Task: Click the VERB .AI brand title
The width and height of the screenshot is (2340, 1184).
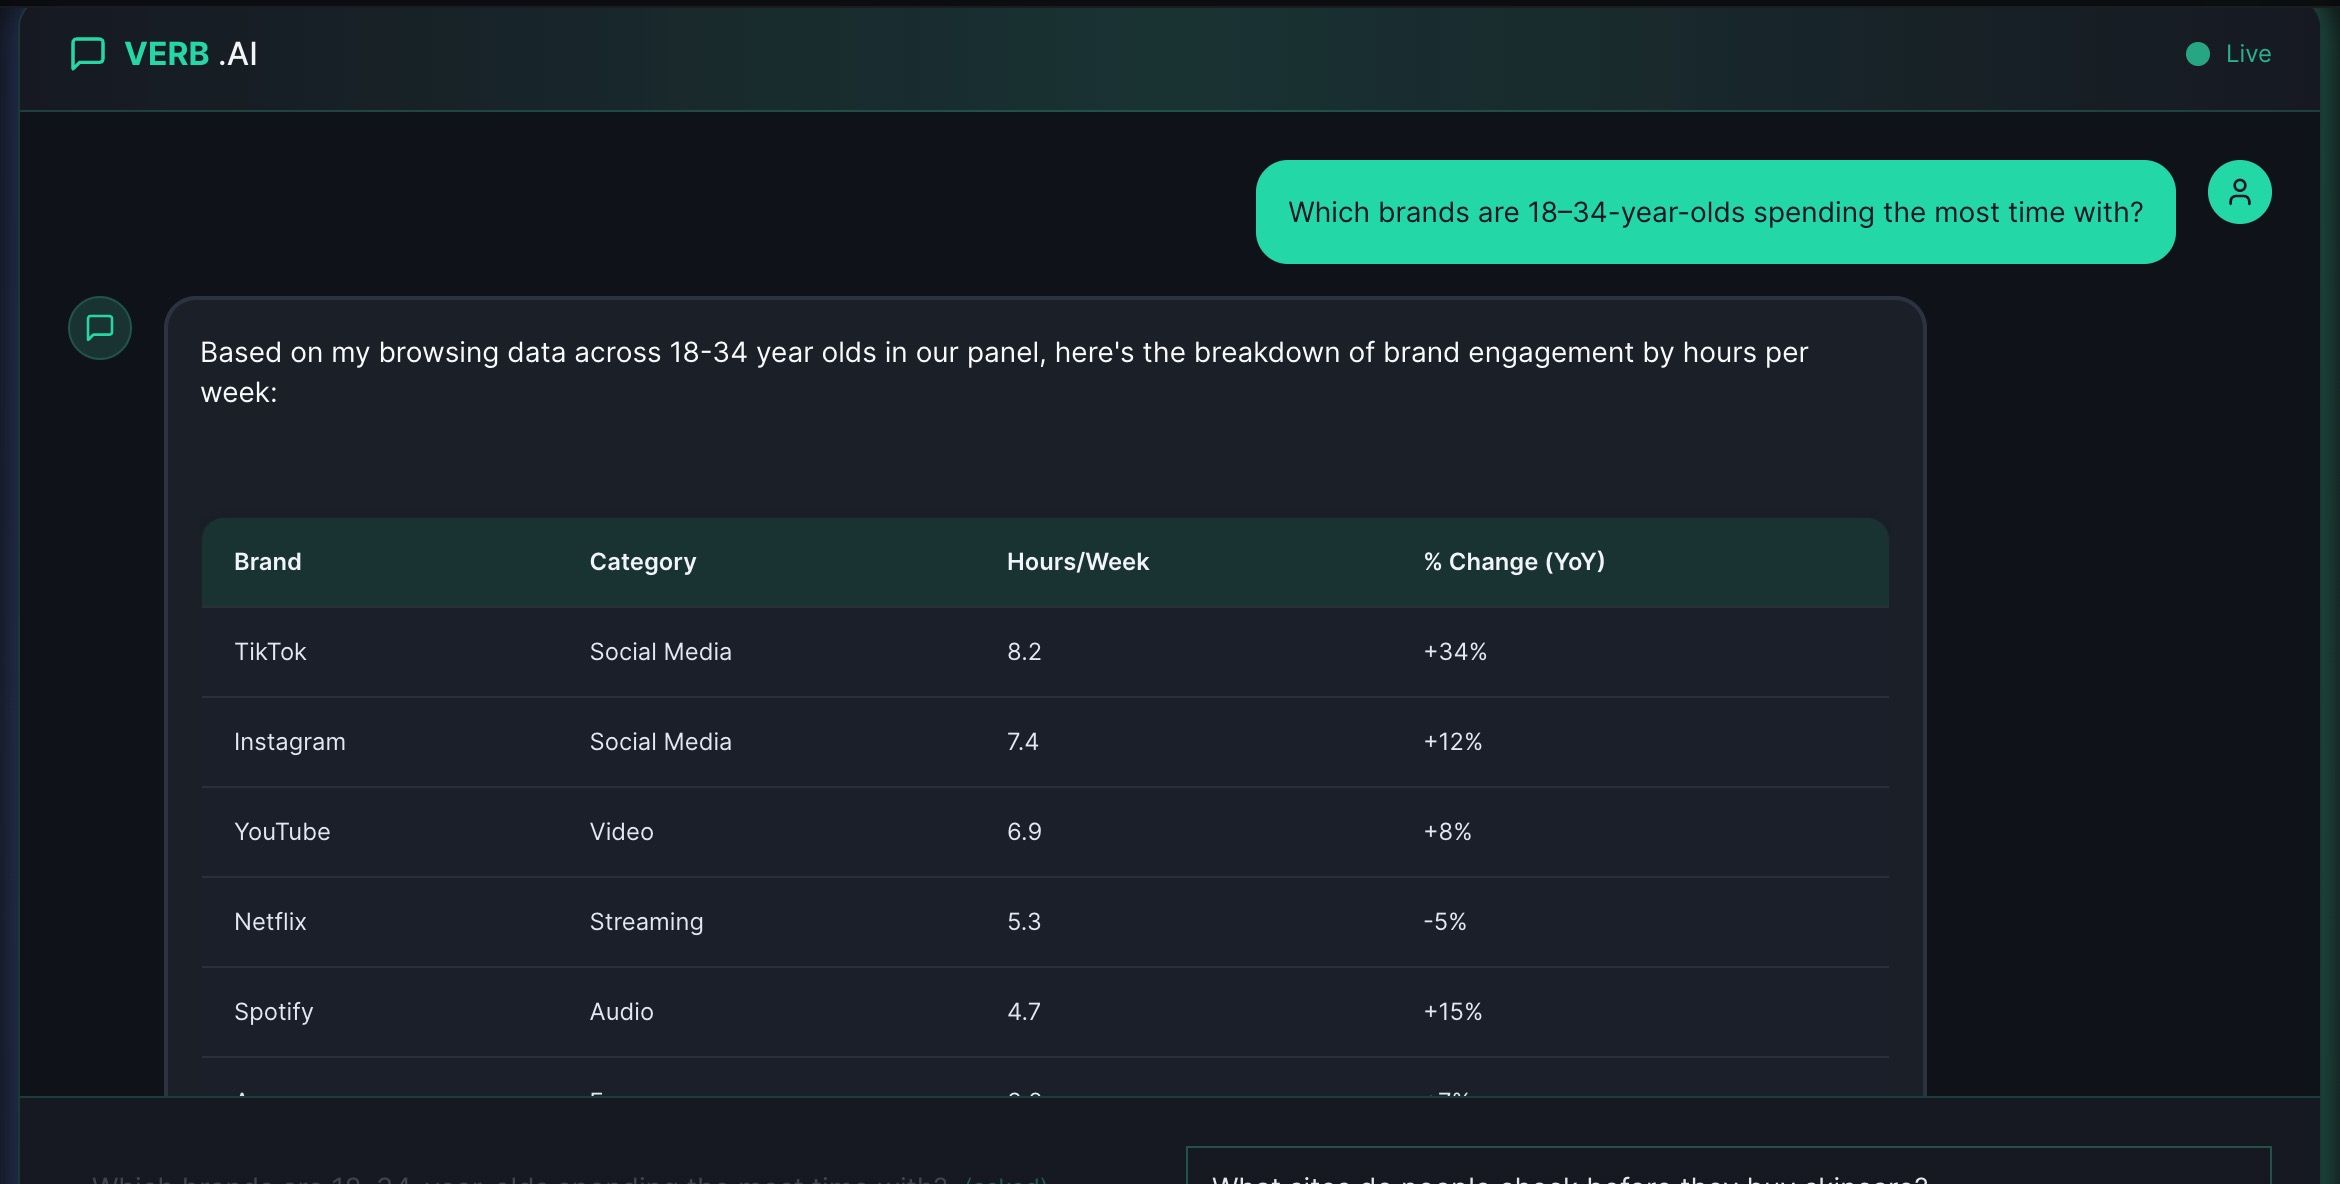Action: 190,54
